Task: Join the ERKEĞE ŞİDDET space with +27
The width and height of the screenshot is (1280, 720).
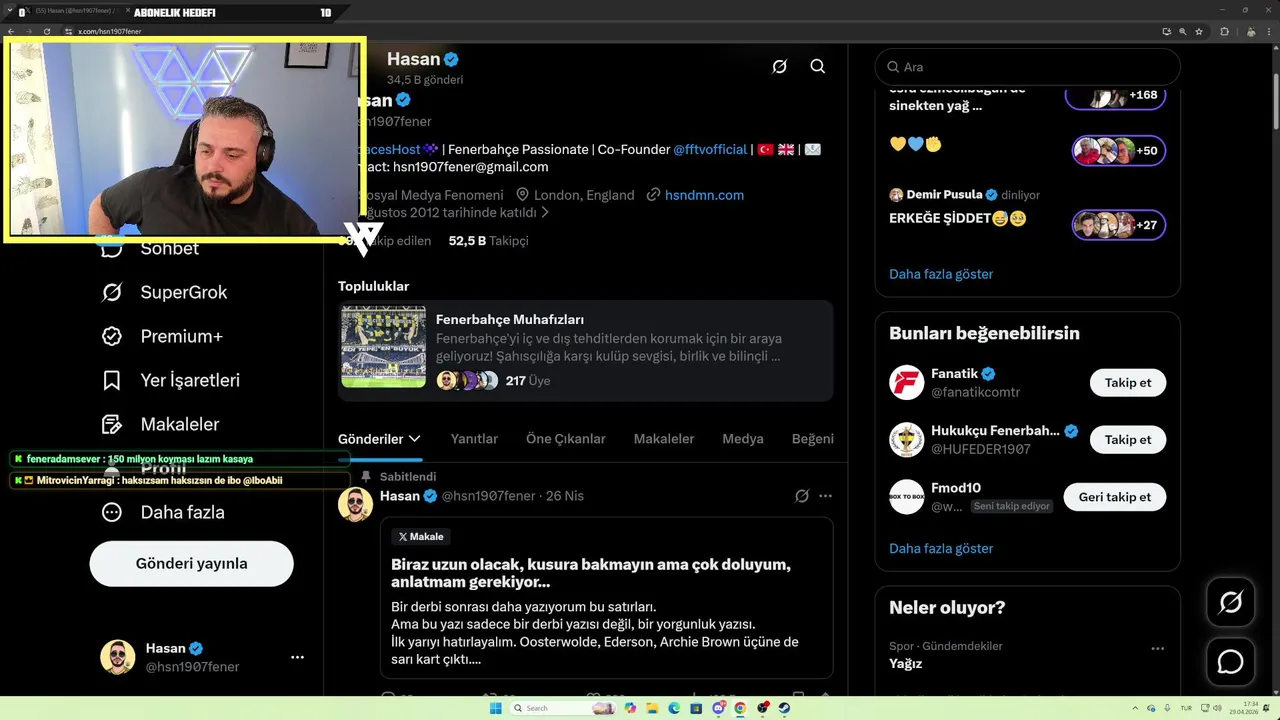Action: pyautogui.click(x=1118, y=225)
